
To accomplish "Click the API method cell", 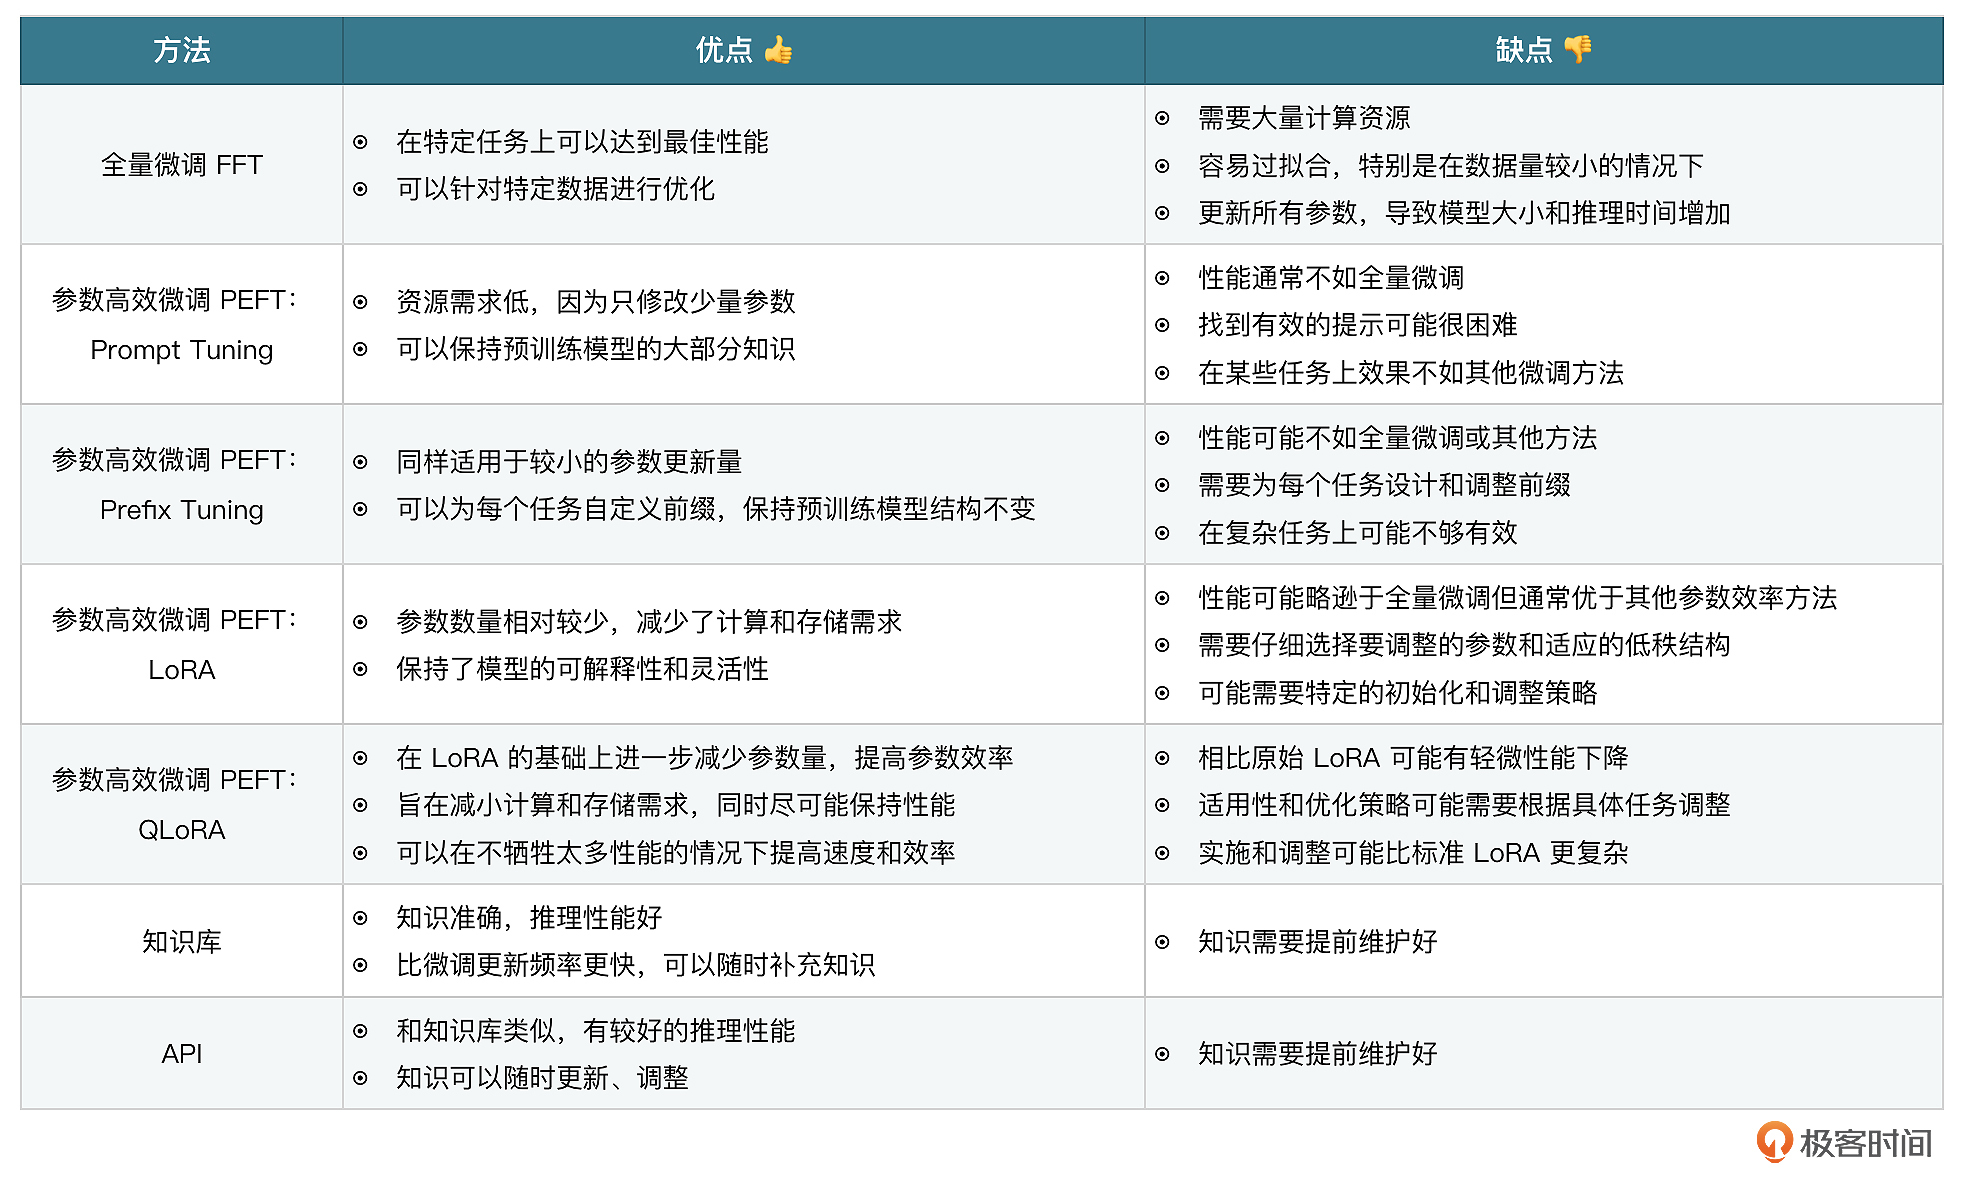I will (x=182, y=1054).
